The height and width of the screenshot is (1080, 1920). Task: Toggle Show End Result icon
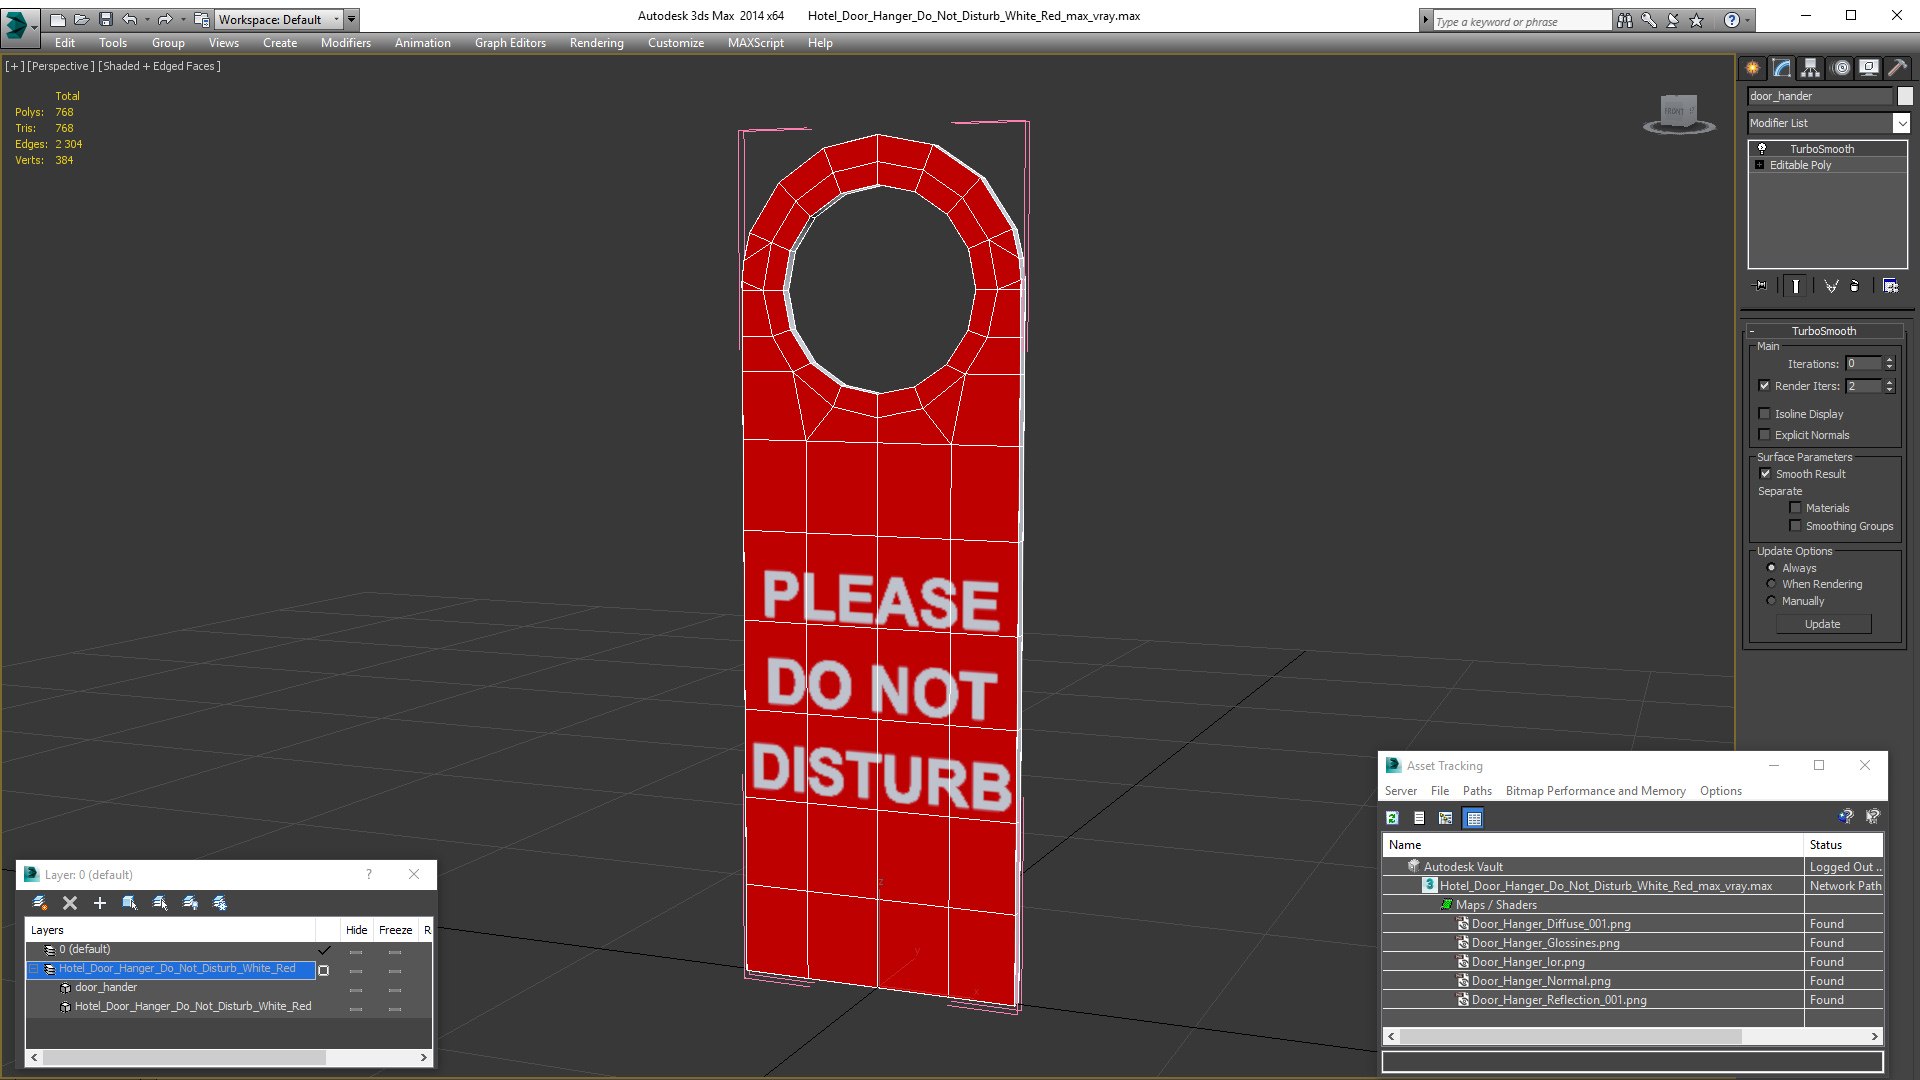(x=1796, y=286)
